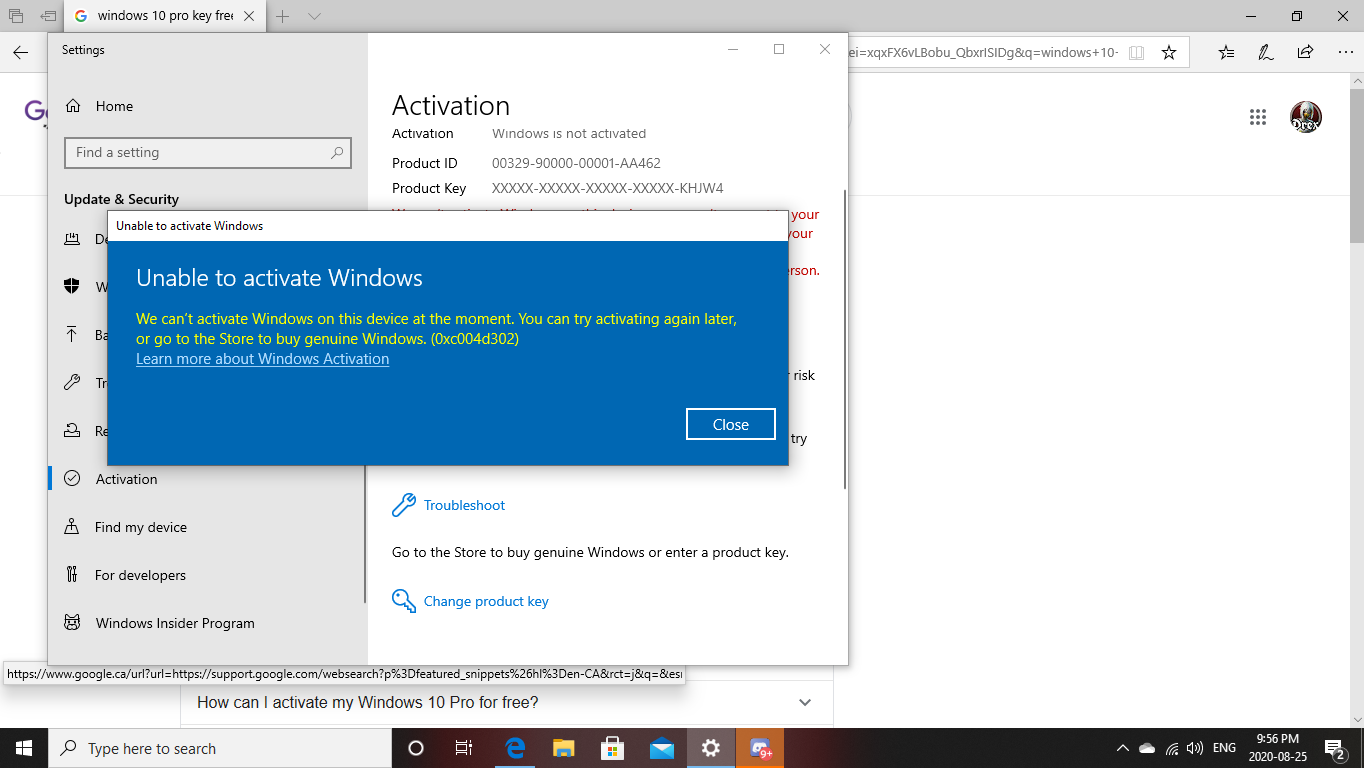Click the Backup upload arrow icon

click(x=72, y=334)
